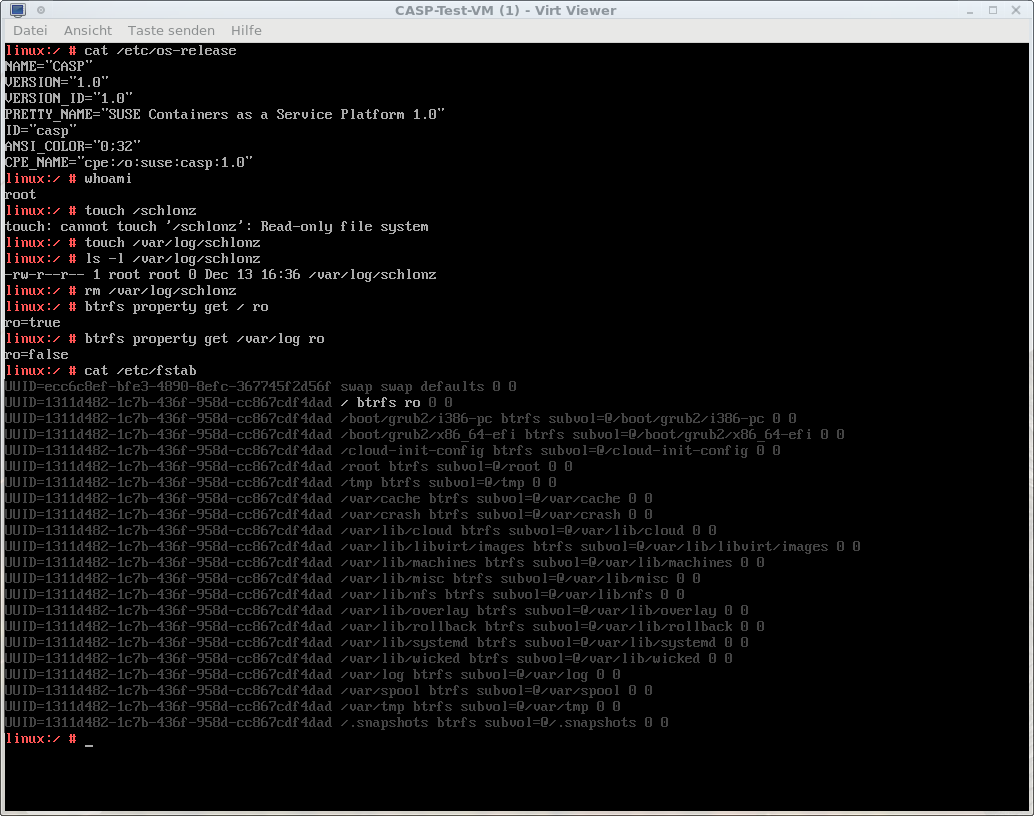This screenshot has height=816, width=1034.
Task: Click the PRETTY_NAME line in output
Action: 224,115
